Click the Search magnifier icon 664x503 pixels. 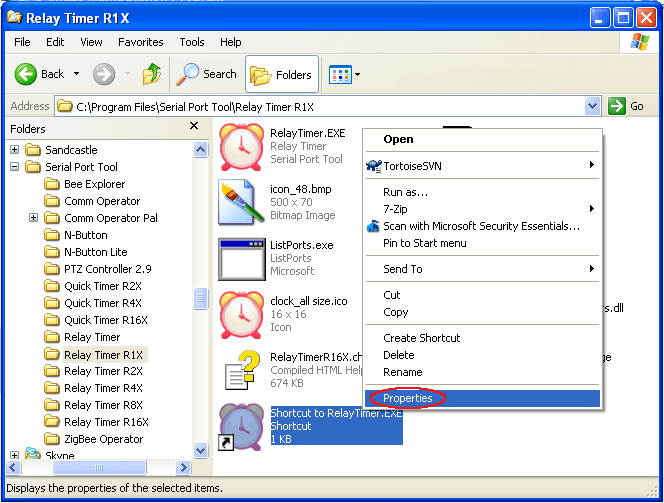187,74
